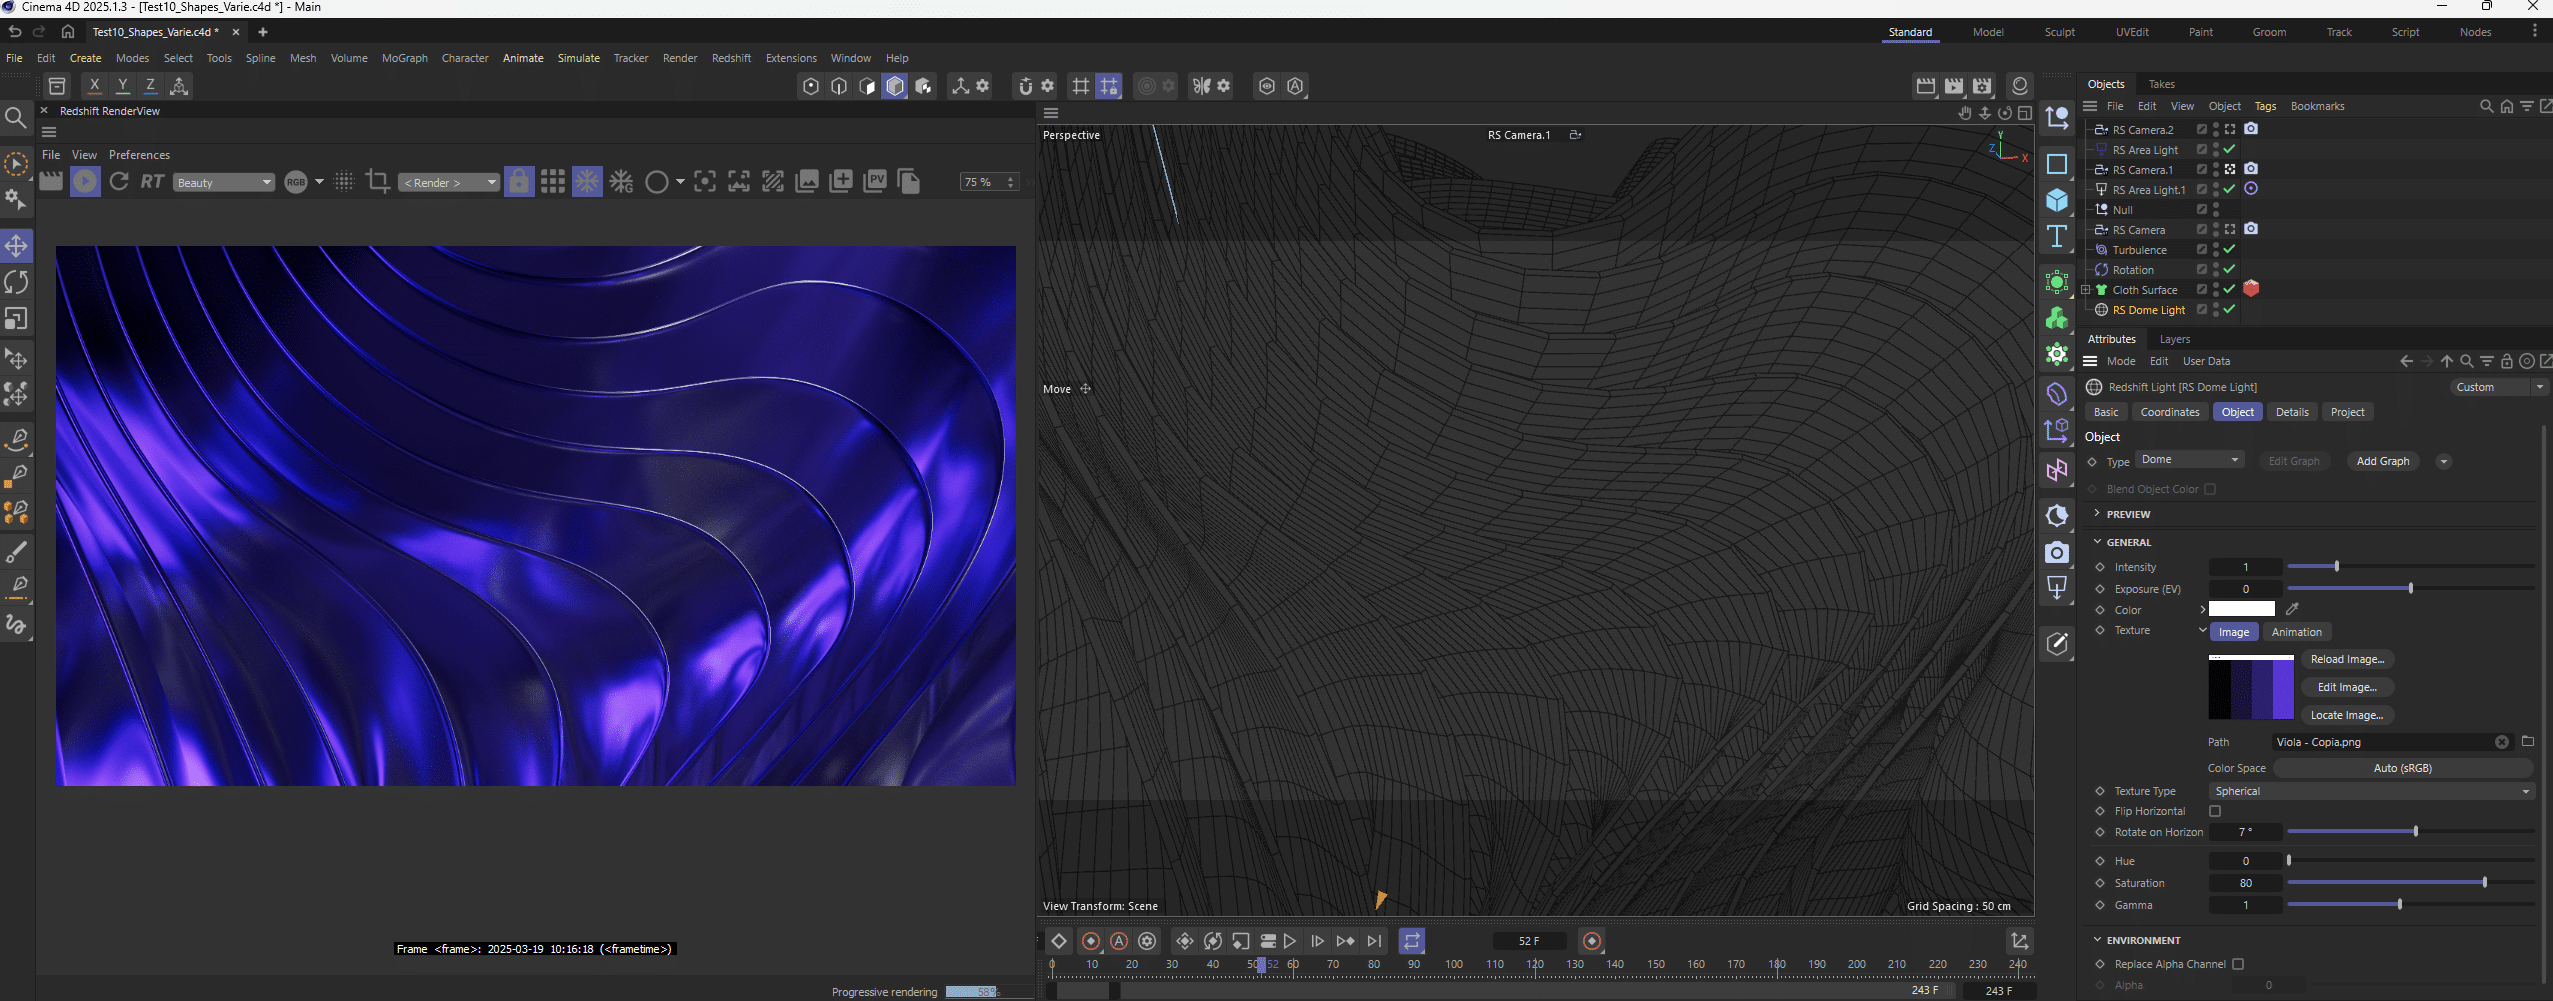Open the Custom layout dropdown in Attributes

(x=2500, y=387)
